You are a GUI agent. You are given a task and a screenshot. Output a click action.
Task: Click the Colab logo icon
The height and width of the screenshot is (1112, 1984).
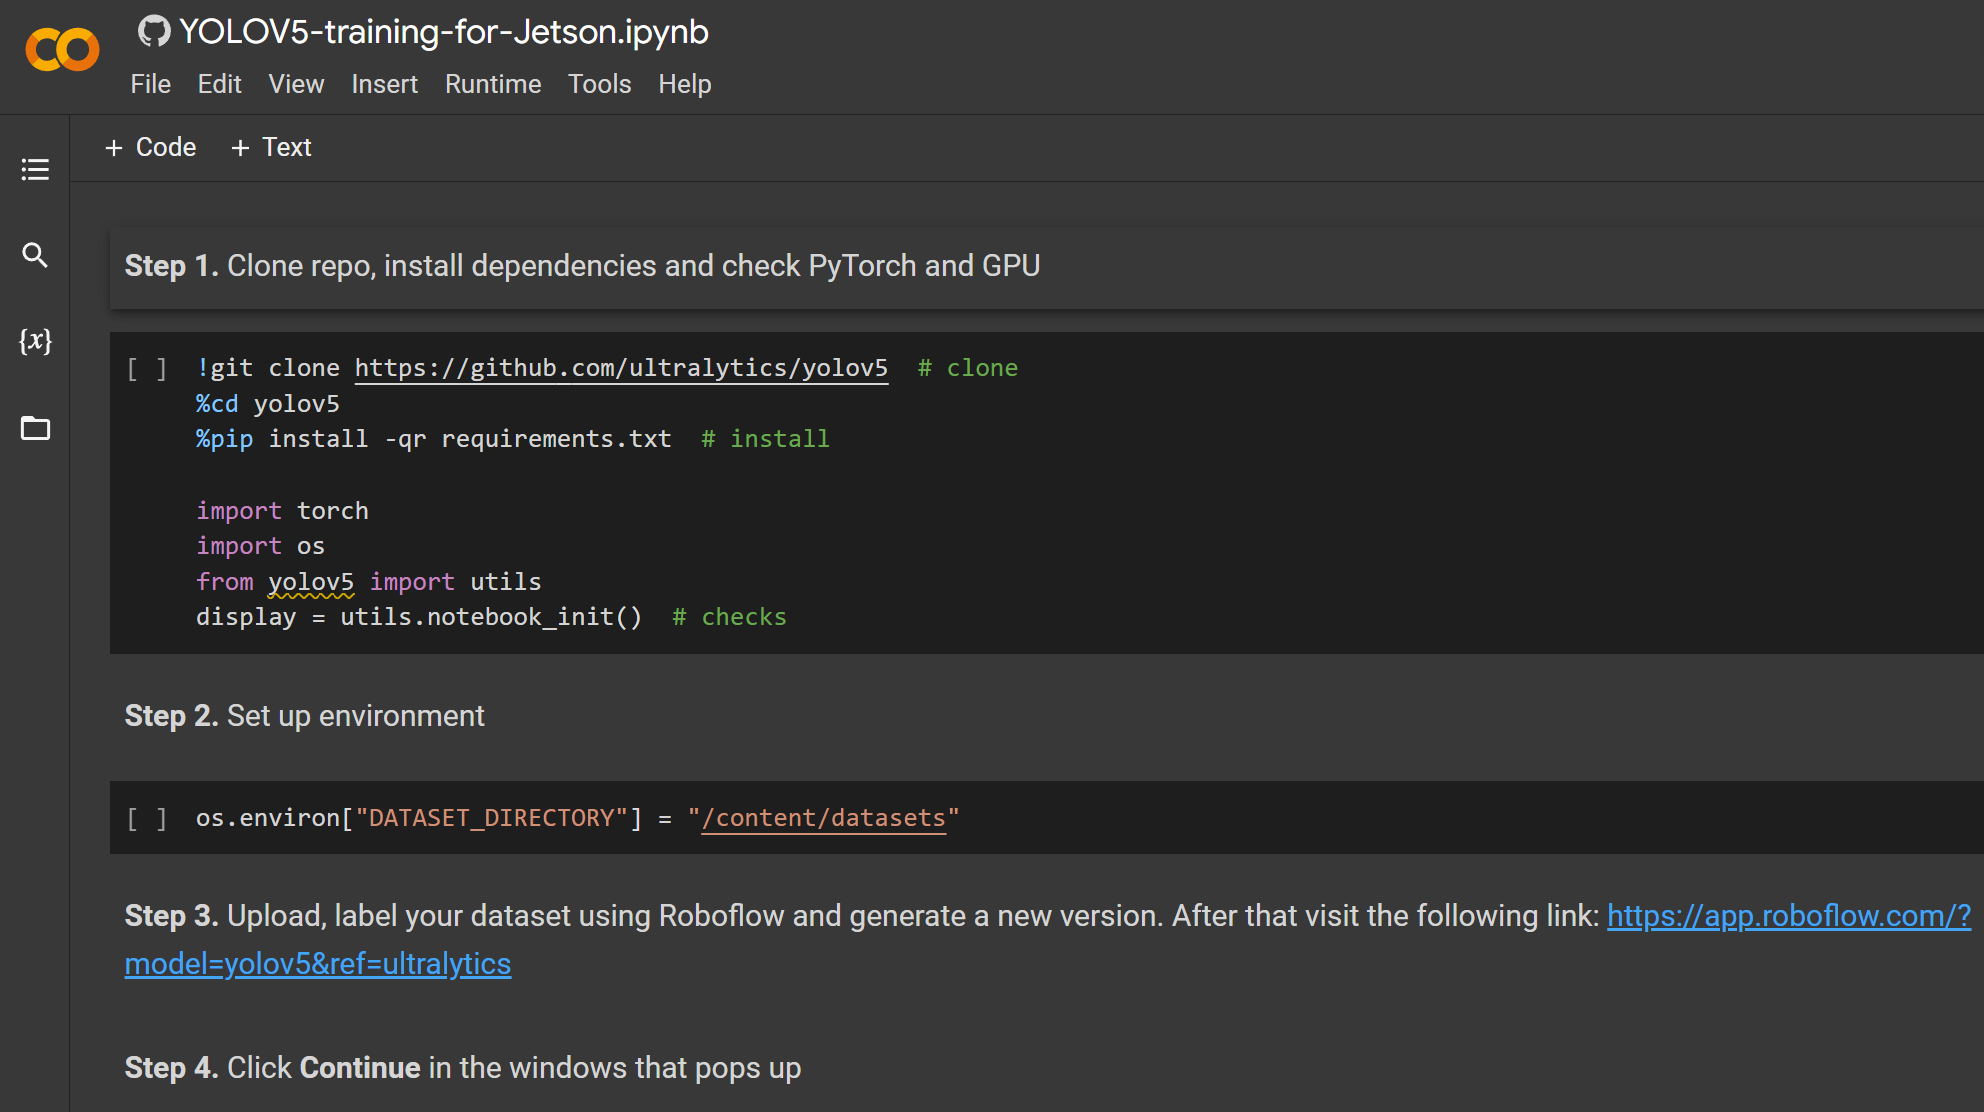[62, 49]
